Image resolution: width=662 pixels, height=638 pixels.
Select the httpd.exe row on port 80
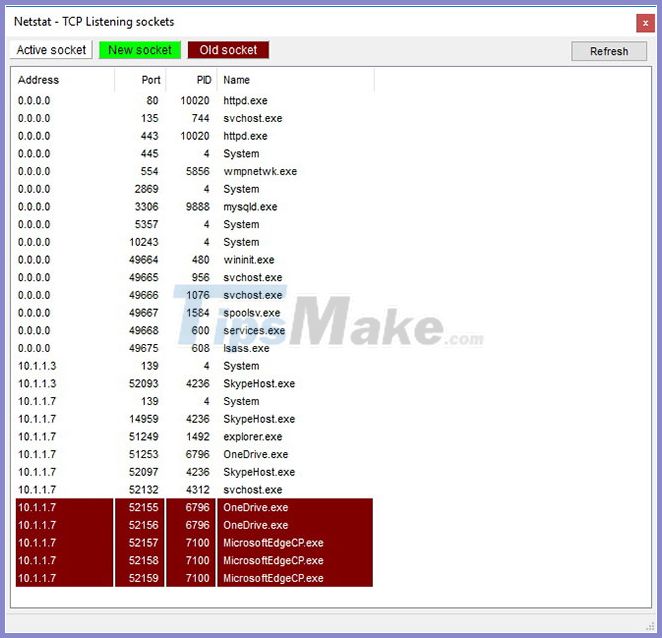click(x=194, y=100)
